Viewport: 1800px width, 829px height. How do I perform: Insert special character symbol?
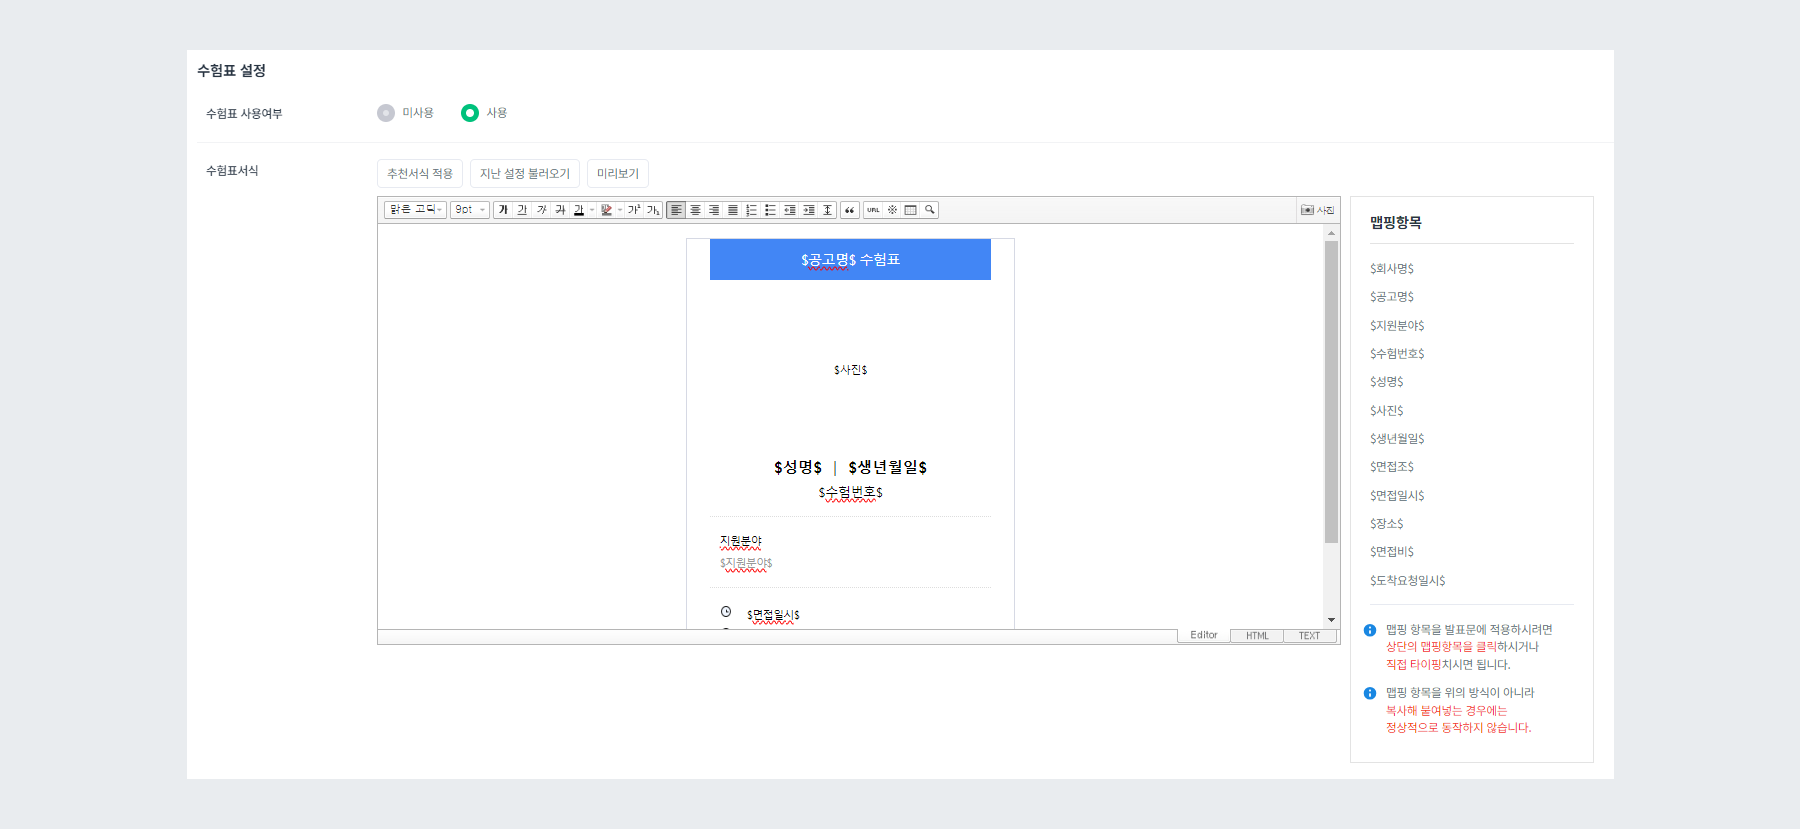[892, 210]
